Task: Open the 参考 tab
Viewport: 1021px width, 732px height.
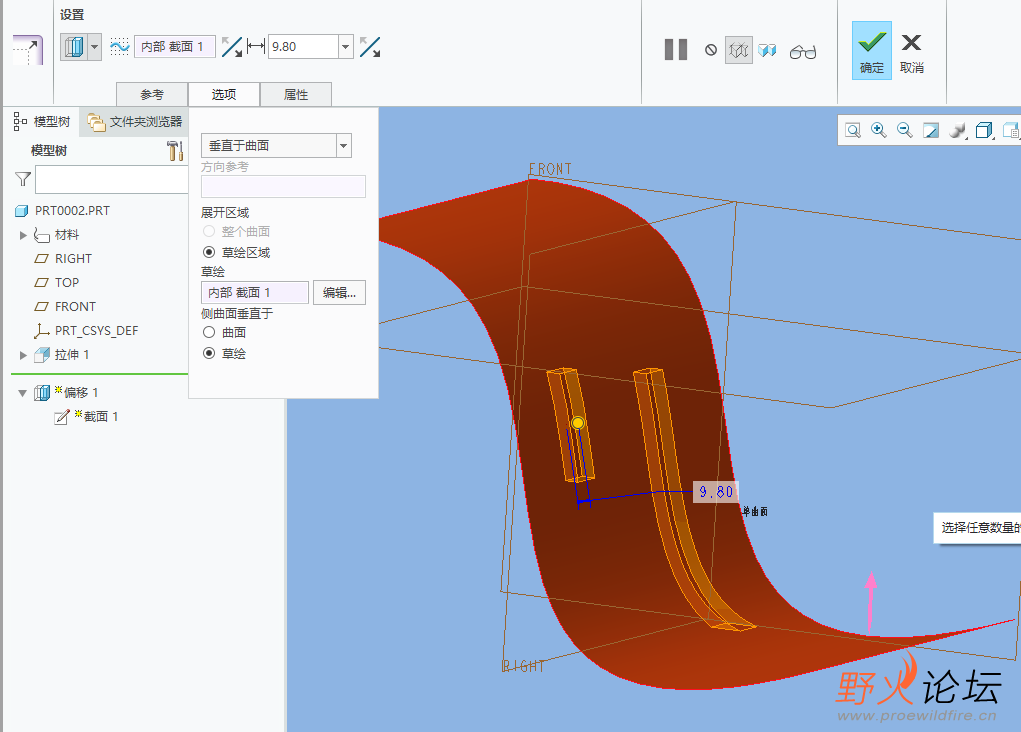Action: [152, 95]
